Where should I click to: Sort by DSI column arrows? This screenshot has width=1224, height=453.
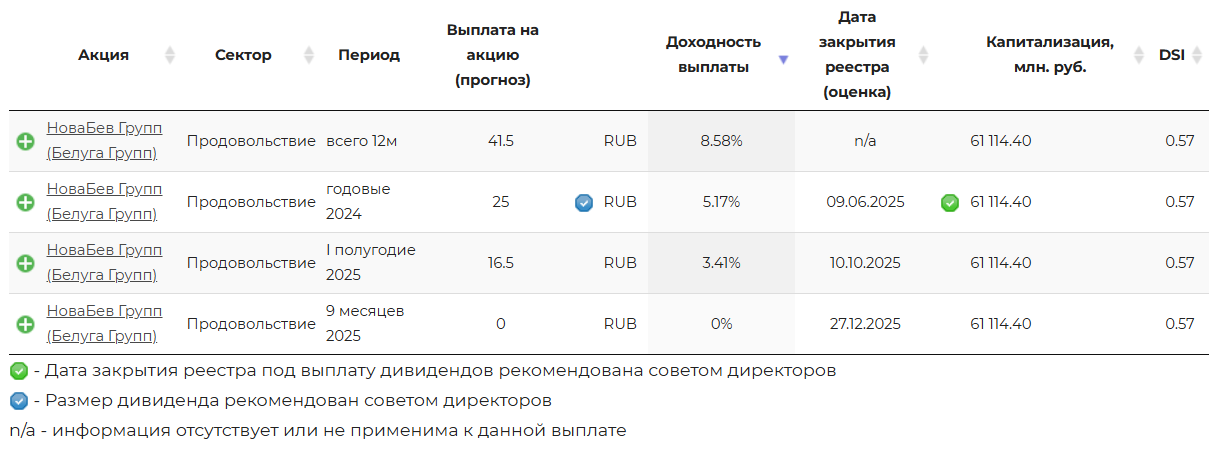(x=1199, y=55)
